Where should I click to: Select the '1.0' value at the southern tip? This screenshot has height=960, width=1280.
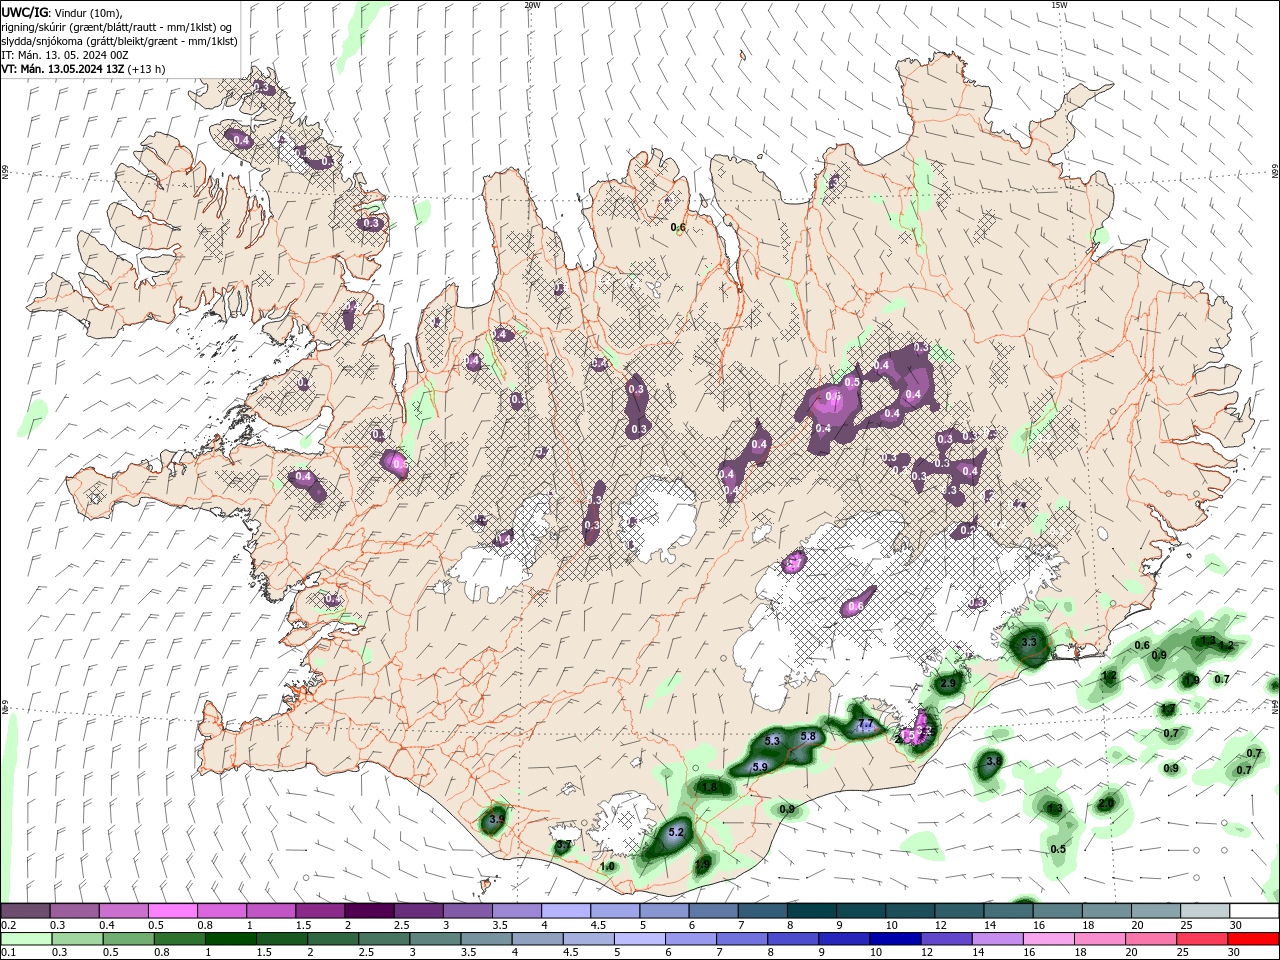coord(607,867)
